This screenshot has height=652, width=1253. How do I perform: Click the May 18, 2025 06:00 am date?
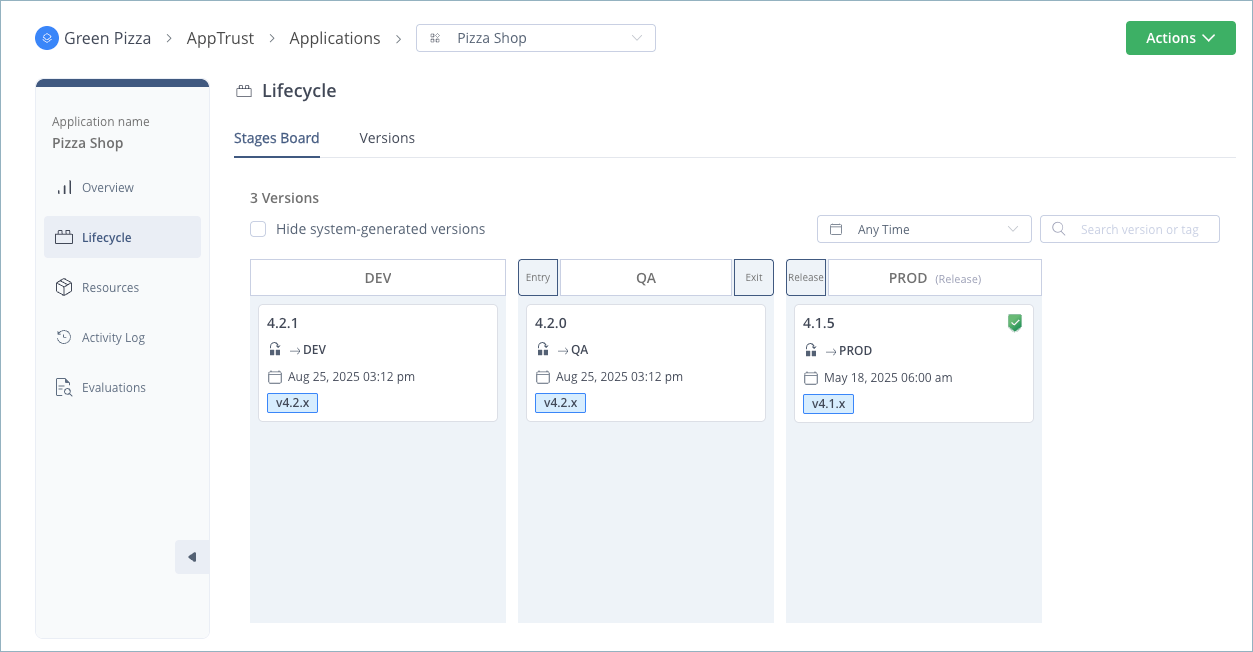point(888,377)
